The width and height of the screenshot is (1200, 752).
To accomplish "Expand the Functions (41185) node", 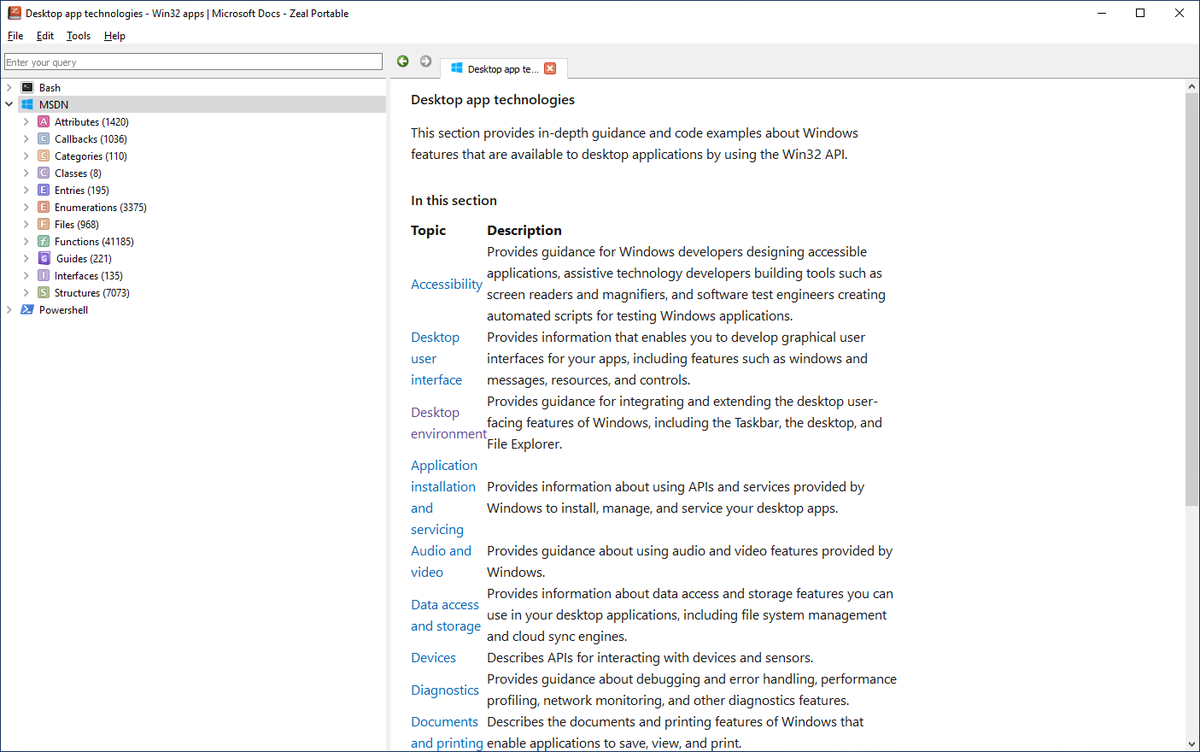I will (27, 241).
